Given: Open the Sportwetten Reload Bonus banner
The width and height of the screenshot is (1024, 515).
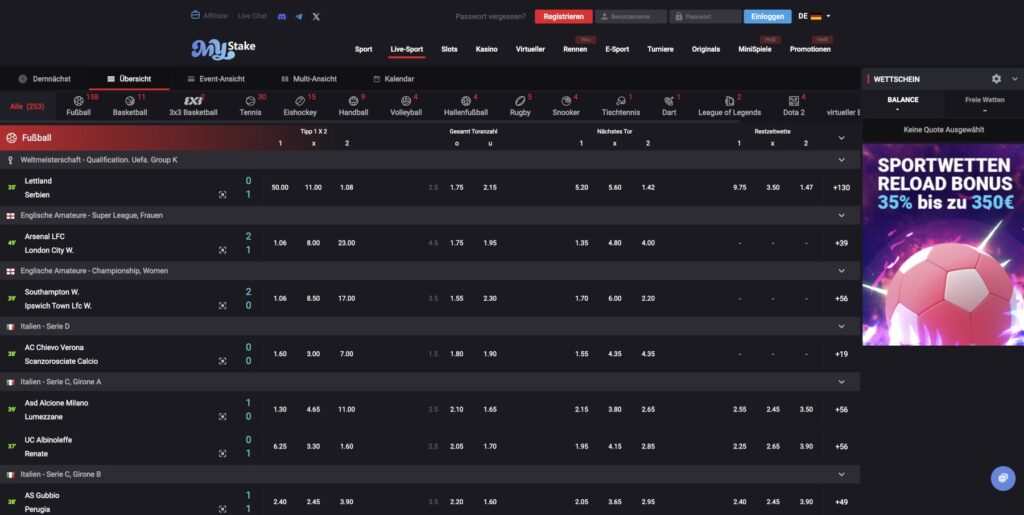Looking at the screenshot, I should [943, 245].
